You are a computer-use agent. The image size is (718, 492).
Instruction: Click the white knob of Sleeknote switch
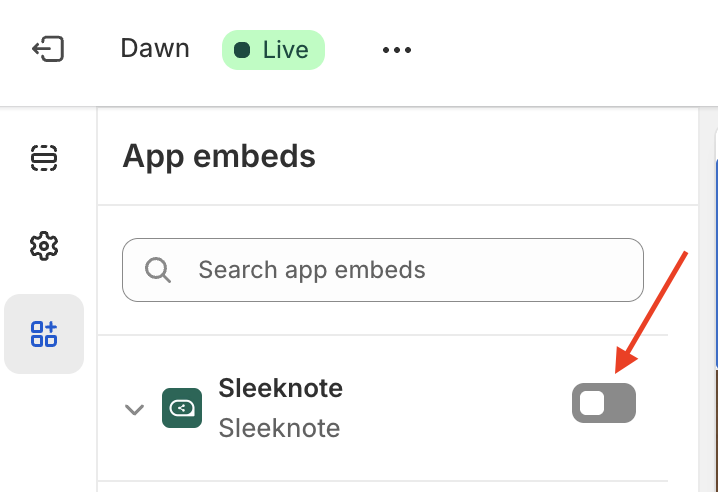click(592, 403)
